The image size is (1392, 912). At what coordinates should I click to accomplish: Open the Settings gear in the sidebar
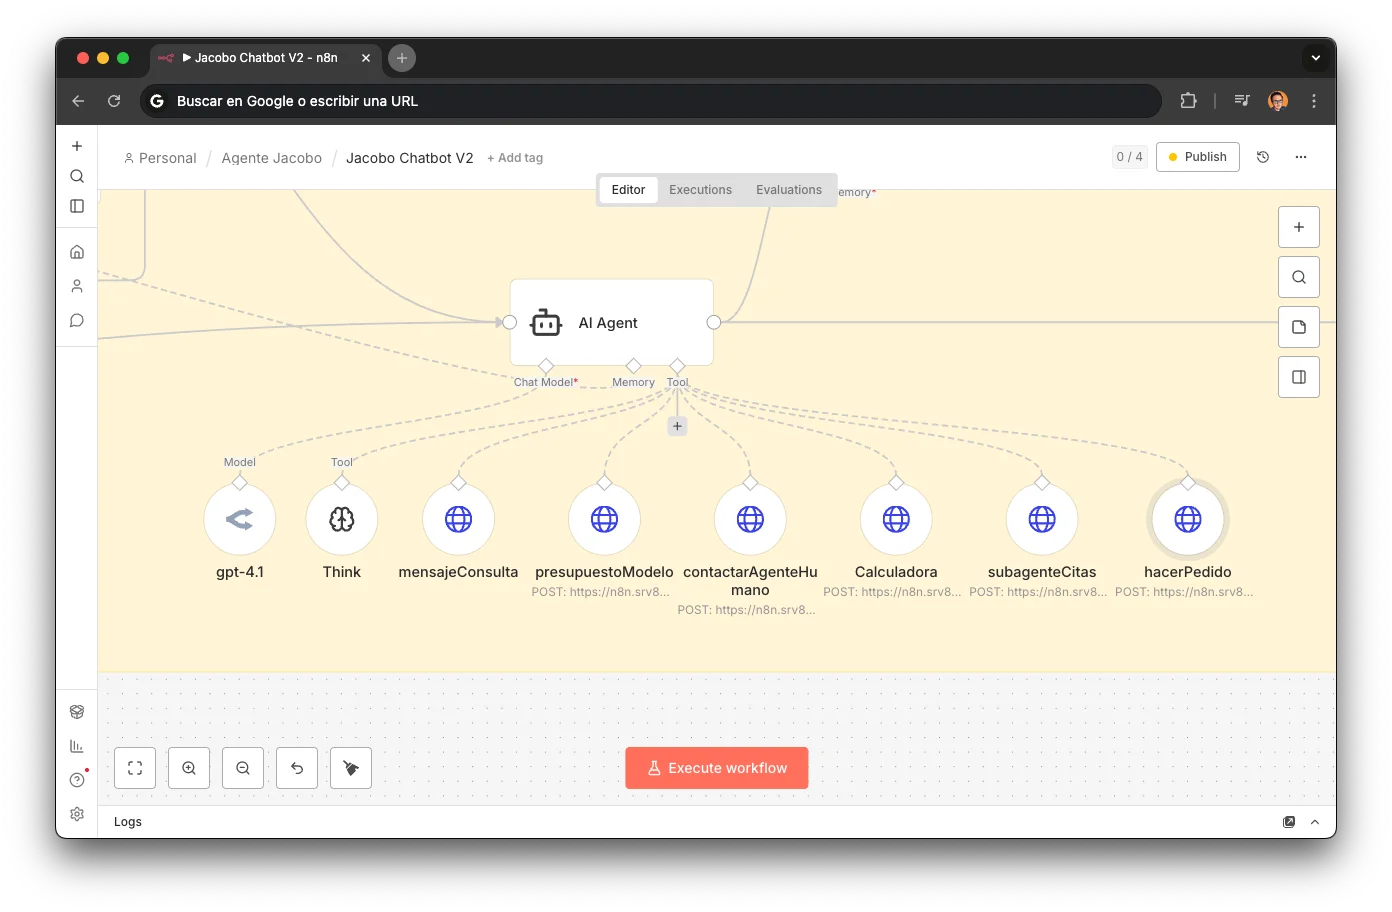pos(77,814)
